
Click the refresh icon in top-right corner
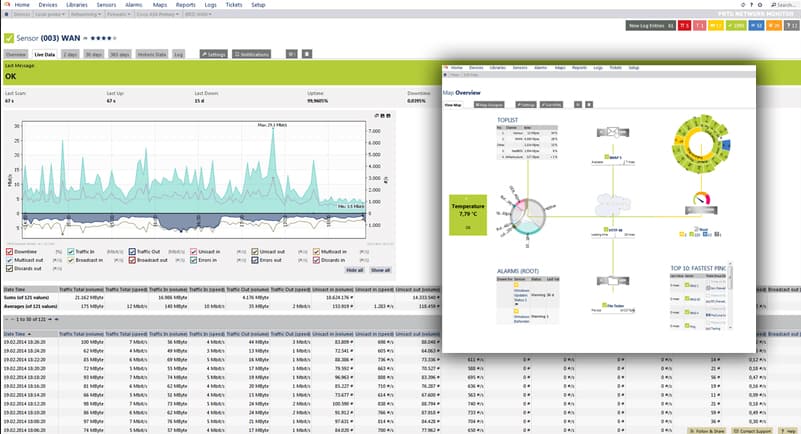[743, 5]
